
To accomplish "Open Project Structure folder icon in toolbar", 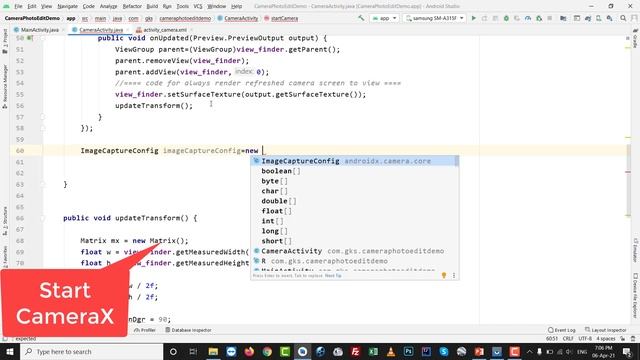I will [x=563, y=18].
